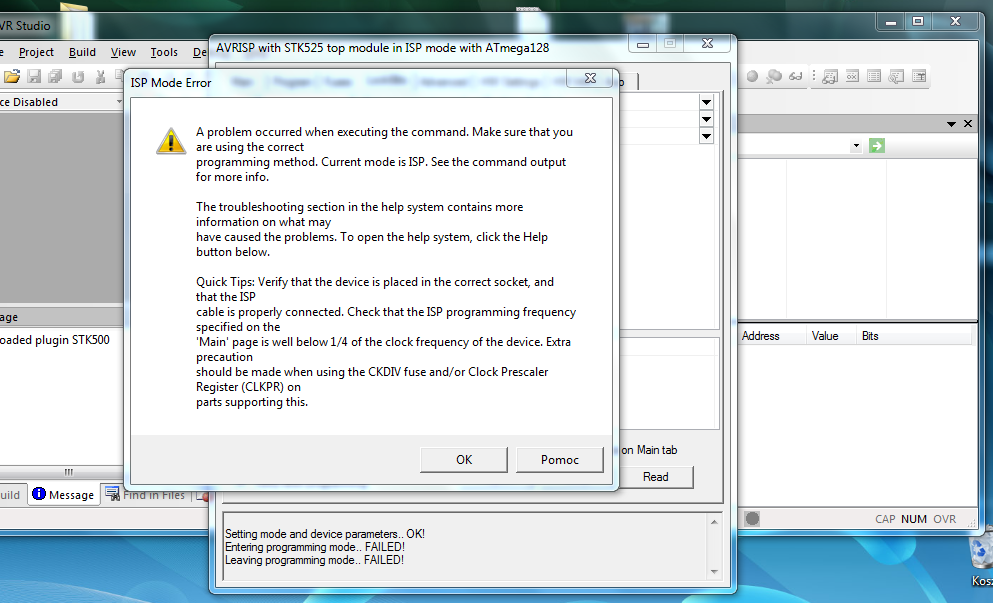The height and width of the screenshot is (603, 993).
Task: Click the Watch window icon with glasses
Action: 830,76
